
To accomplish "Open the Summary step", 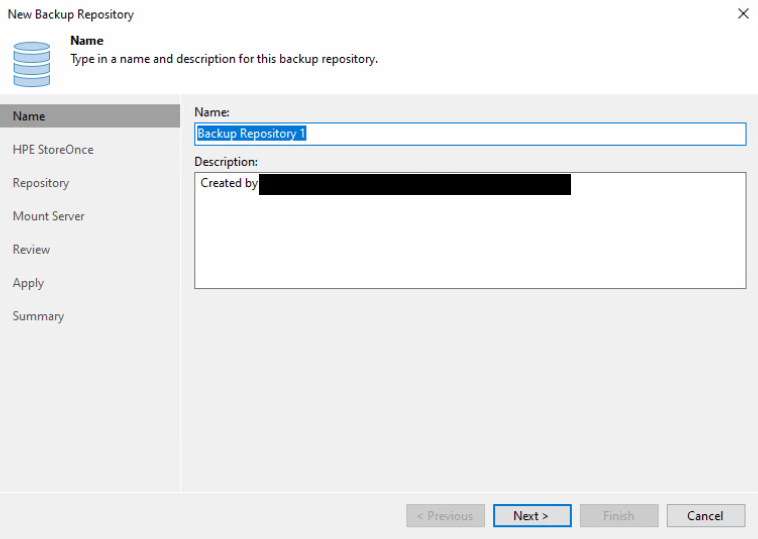I will (38, 316).
